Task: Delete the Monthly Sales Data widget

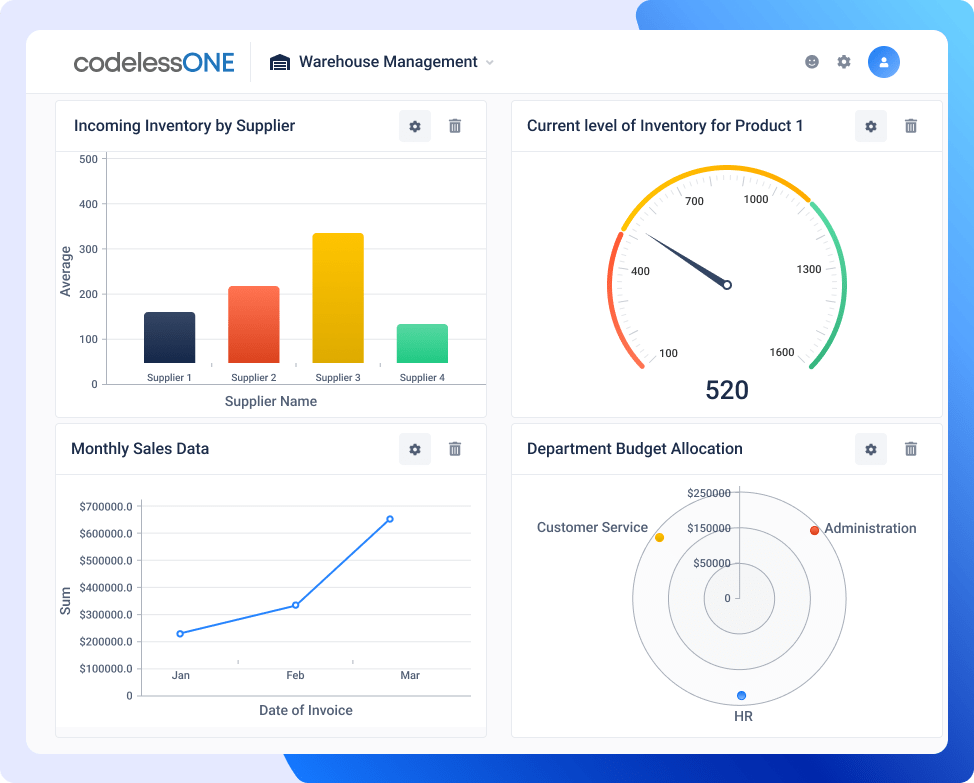Action: (455, 449)
